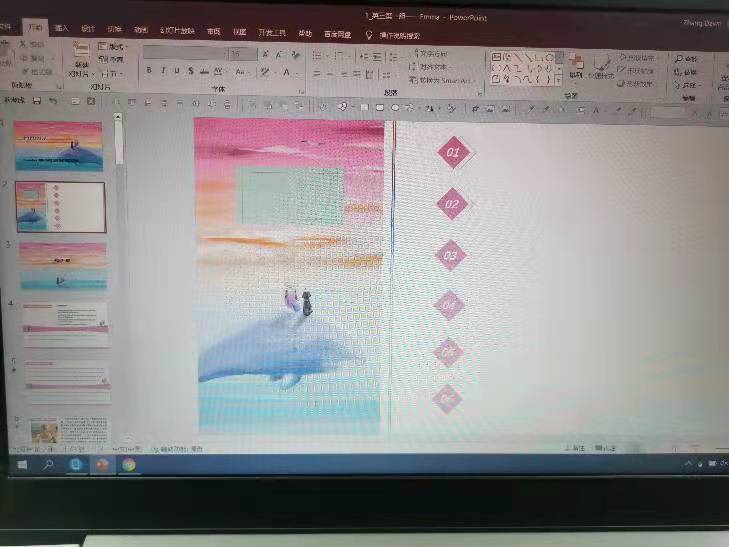Open the Section dropdown in Slides group
The image size is (729, 547).
click(112, 73)
